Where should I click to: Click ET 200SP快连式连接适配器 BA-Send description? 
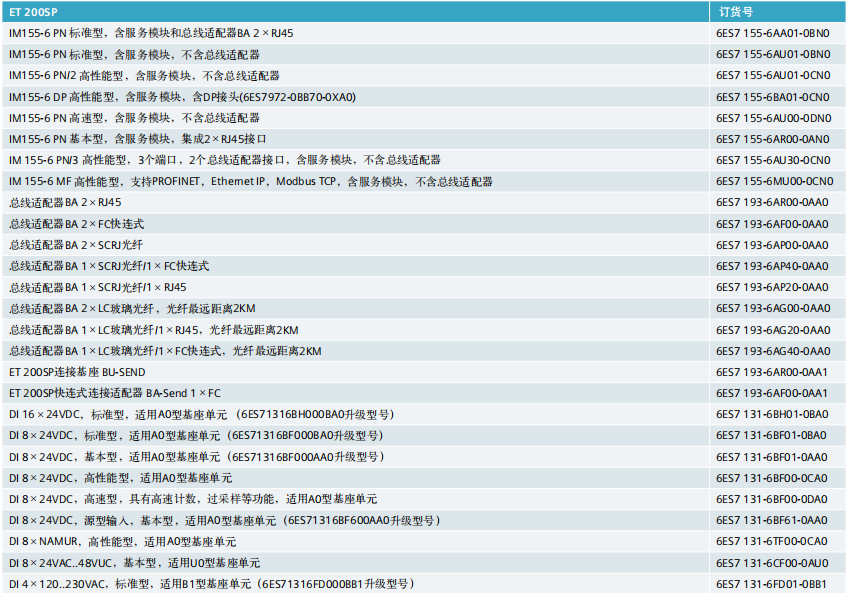[115, 393]
